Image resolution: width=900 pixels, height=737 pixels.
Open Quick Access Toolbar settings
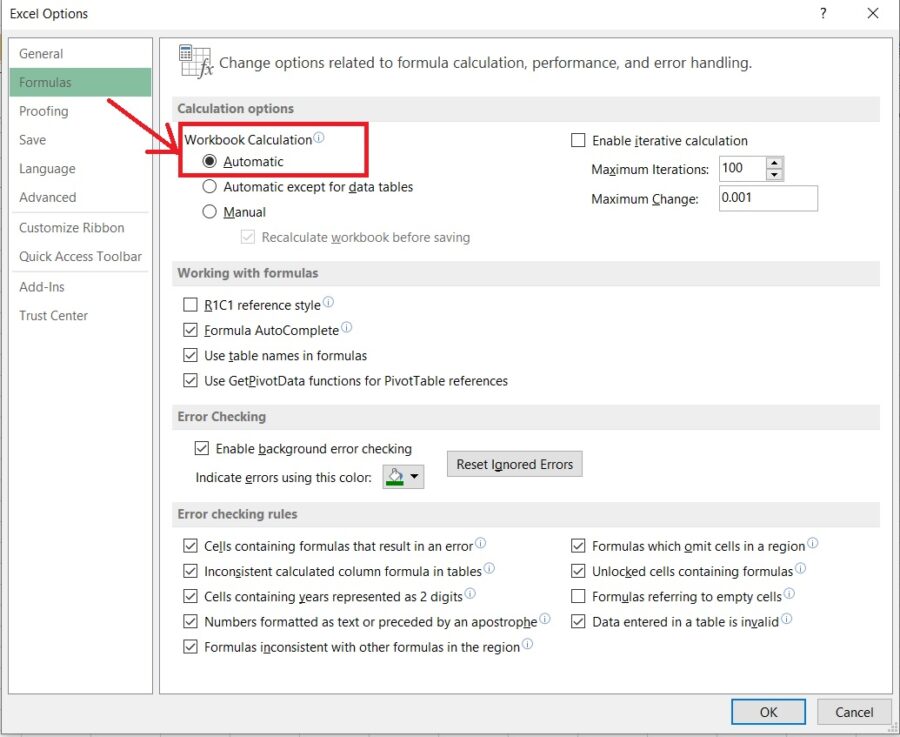(x=80, y=256)
